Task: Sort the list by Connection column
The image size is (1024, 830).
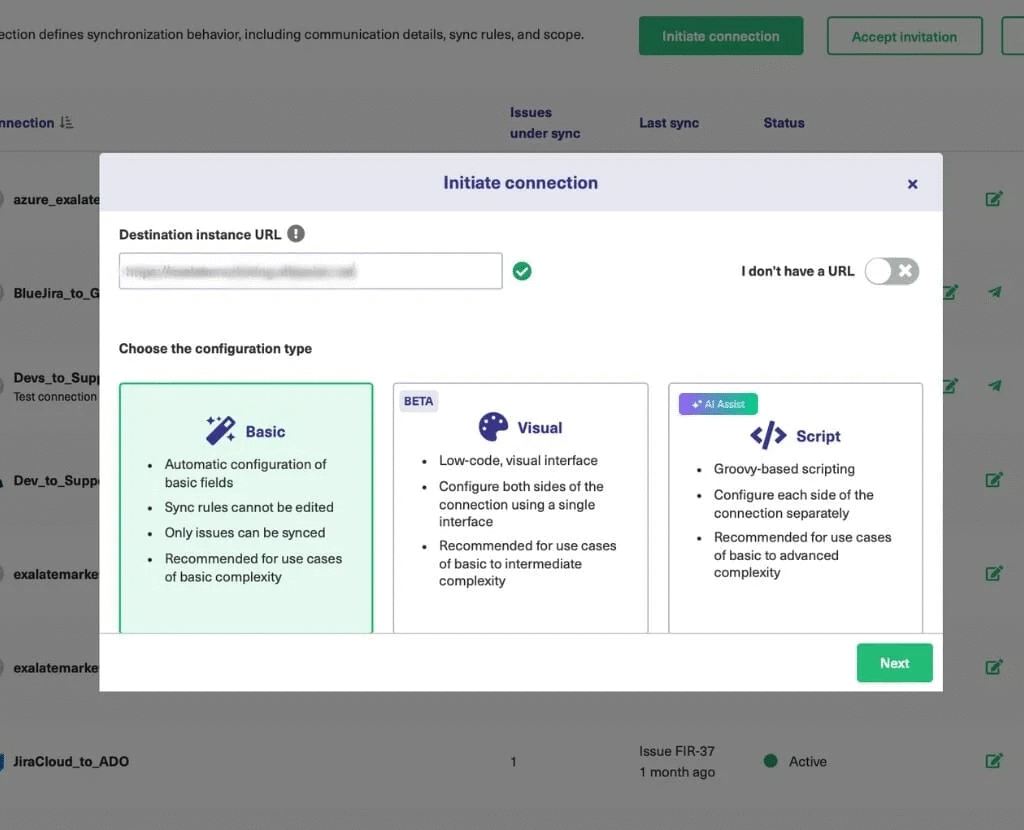Action: [x=66, y=123]
